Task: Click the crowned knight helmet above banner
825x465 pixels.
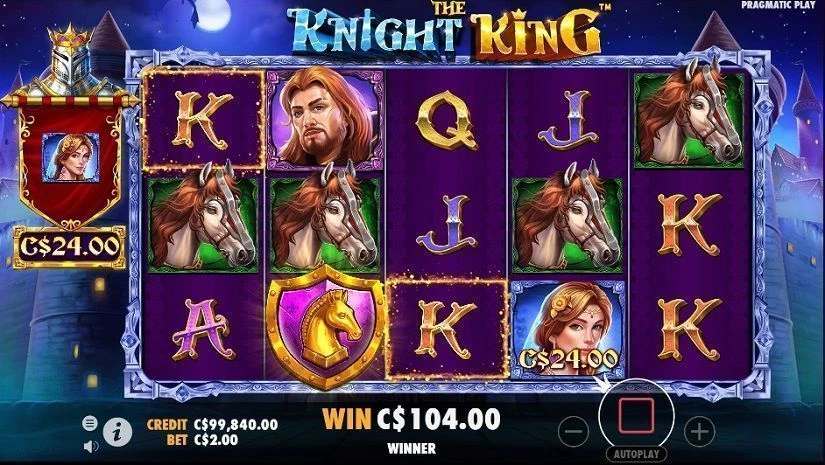Action: (70, 60)
